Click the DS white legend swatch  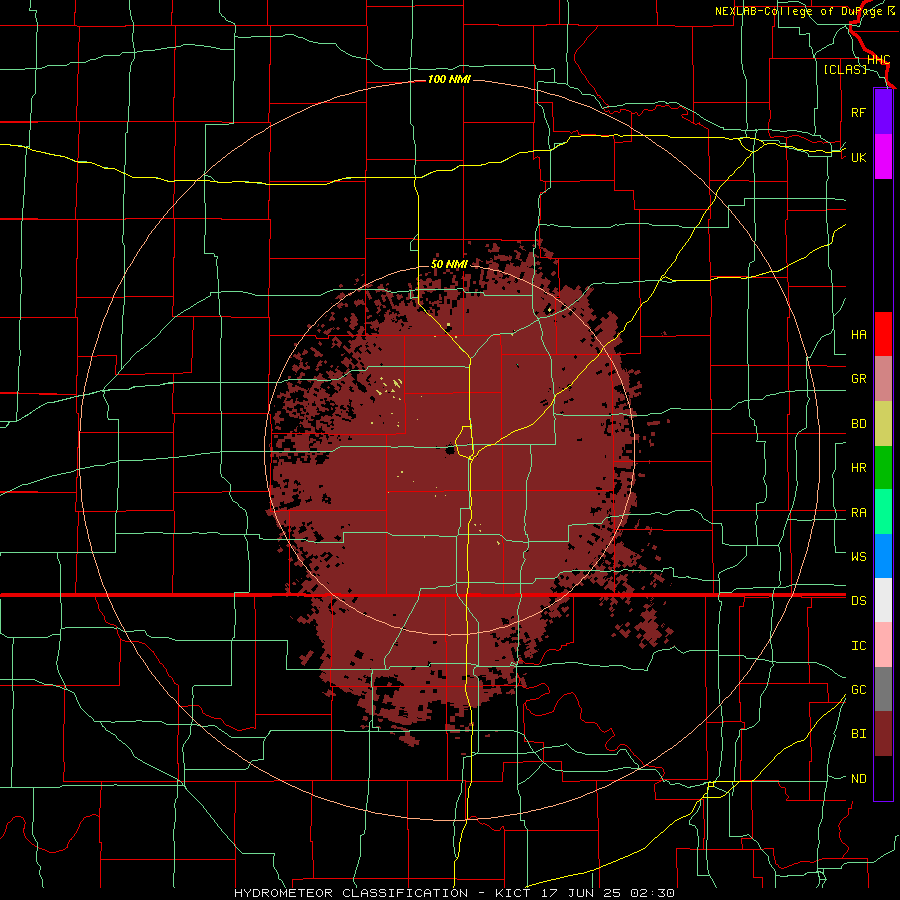[x=883, y=600]
